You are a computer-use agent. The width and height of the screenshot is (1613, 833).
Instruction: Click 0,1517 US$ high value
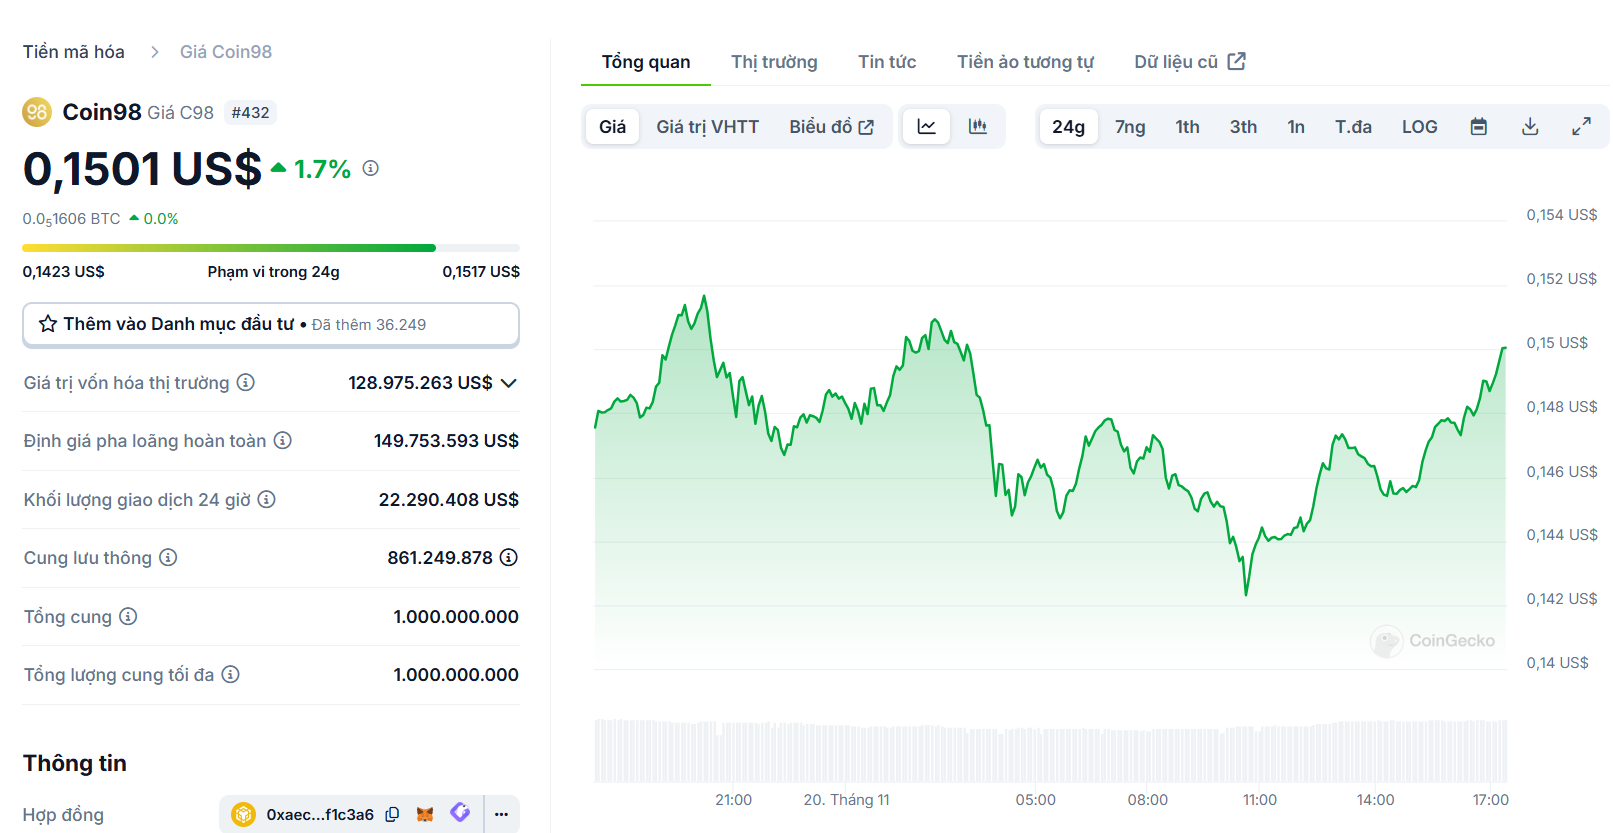click(x=481, y=272)
